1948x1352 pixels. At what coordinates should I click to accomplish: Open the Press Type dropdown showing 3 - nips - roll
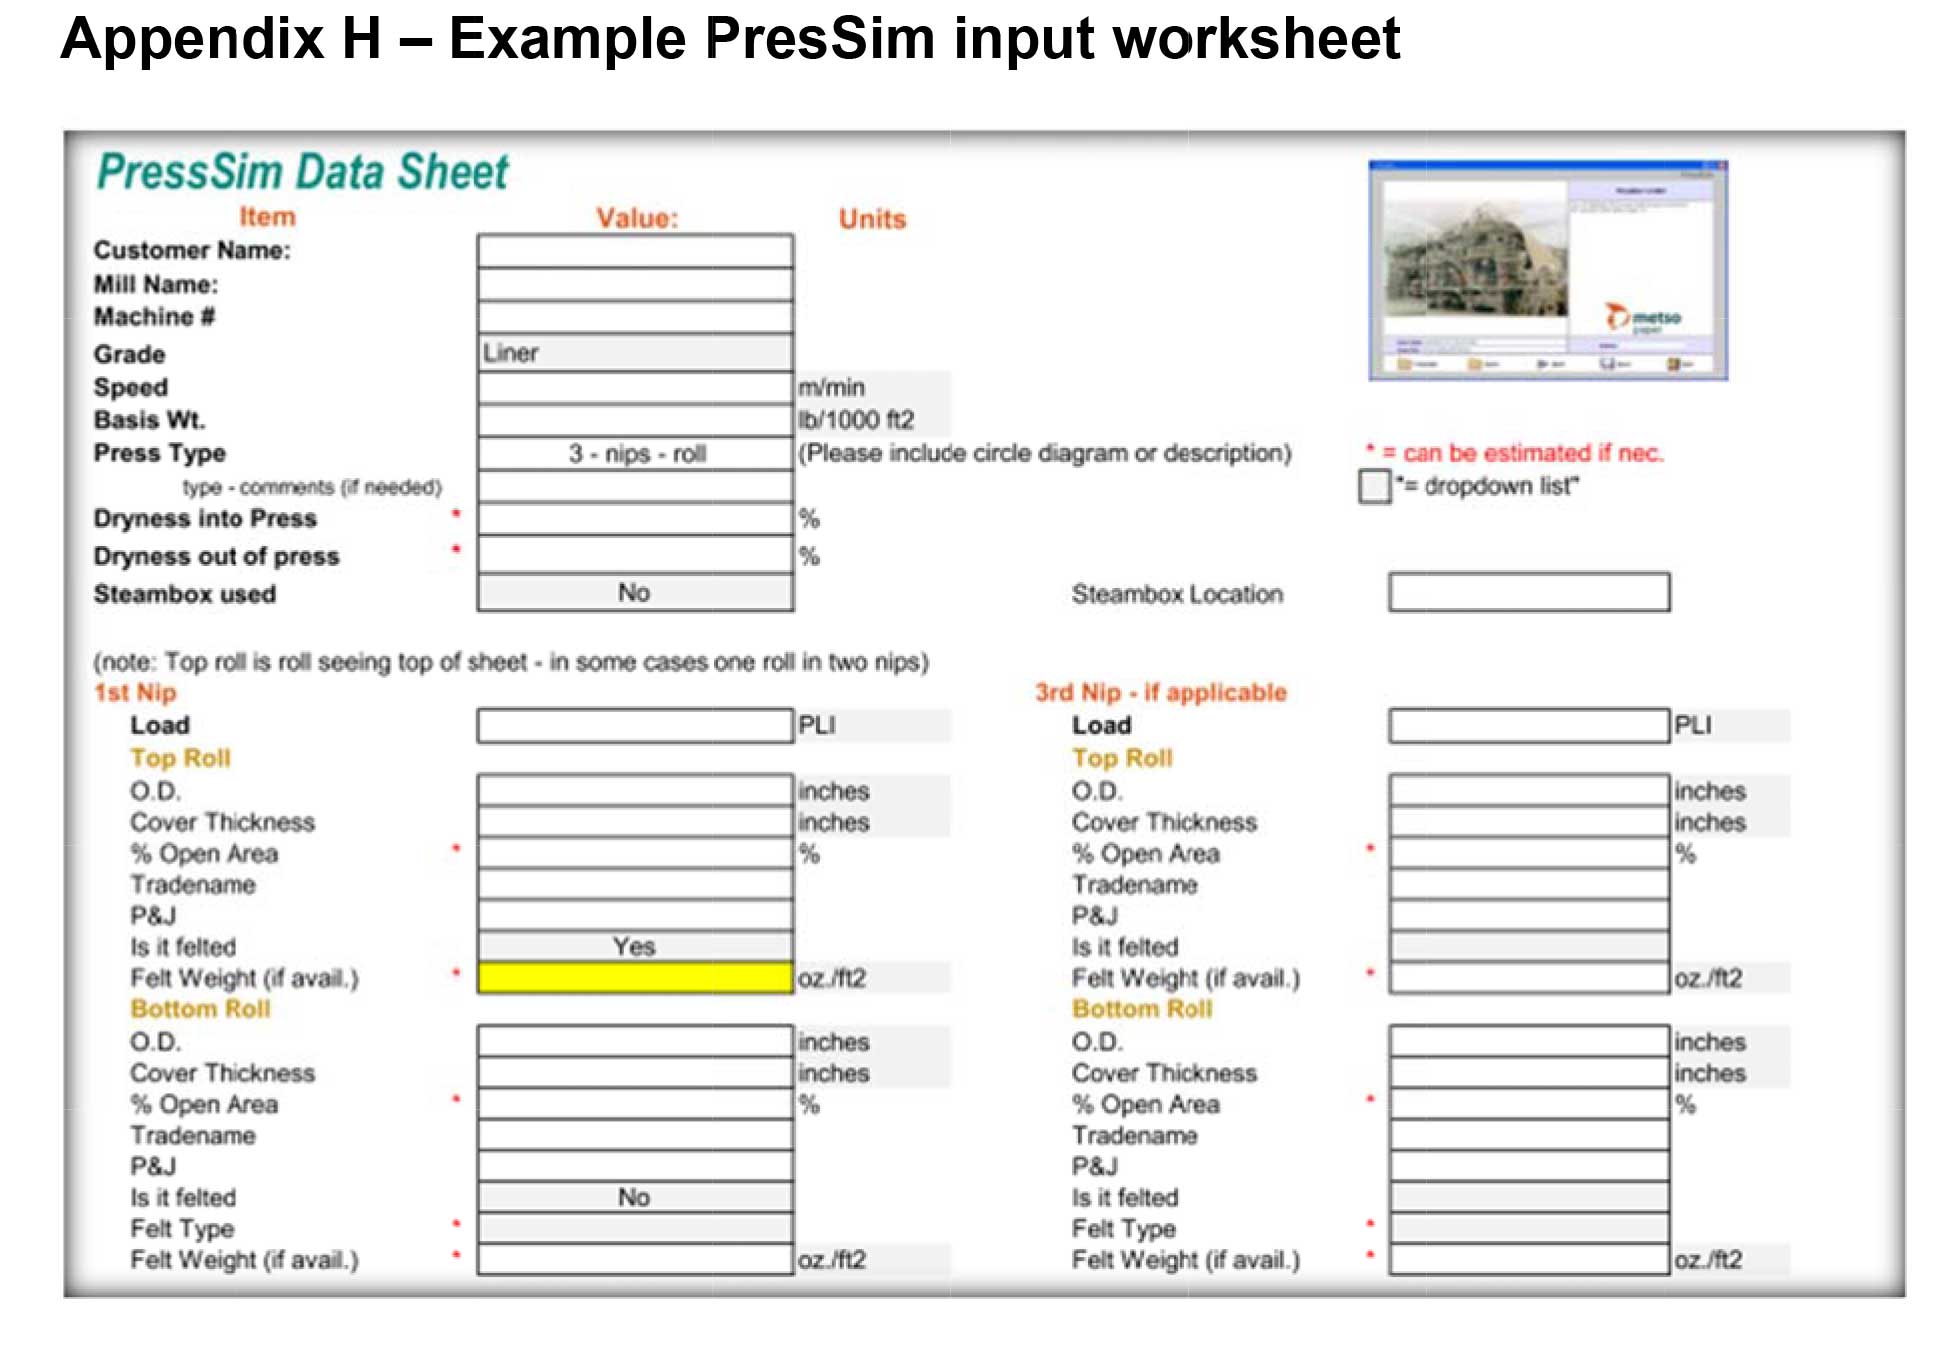click(635, 453)
